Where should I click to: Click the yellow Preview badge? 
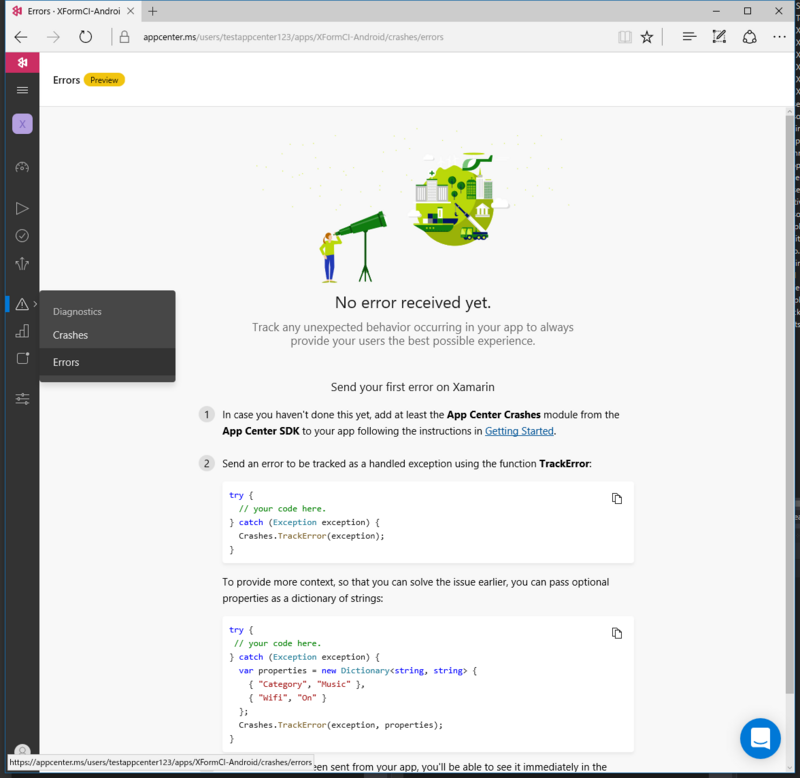tap(104, 80)
